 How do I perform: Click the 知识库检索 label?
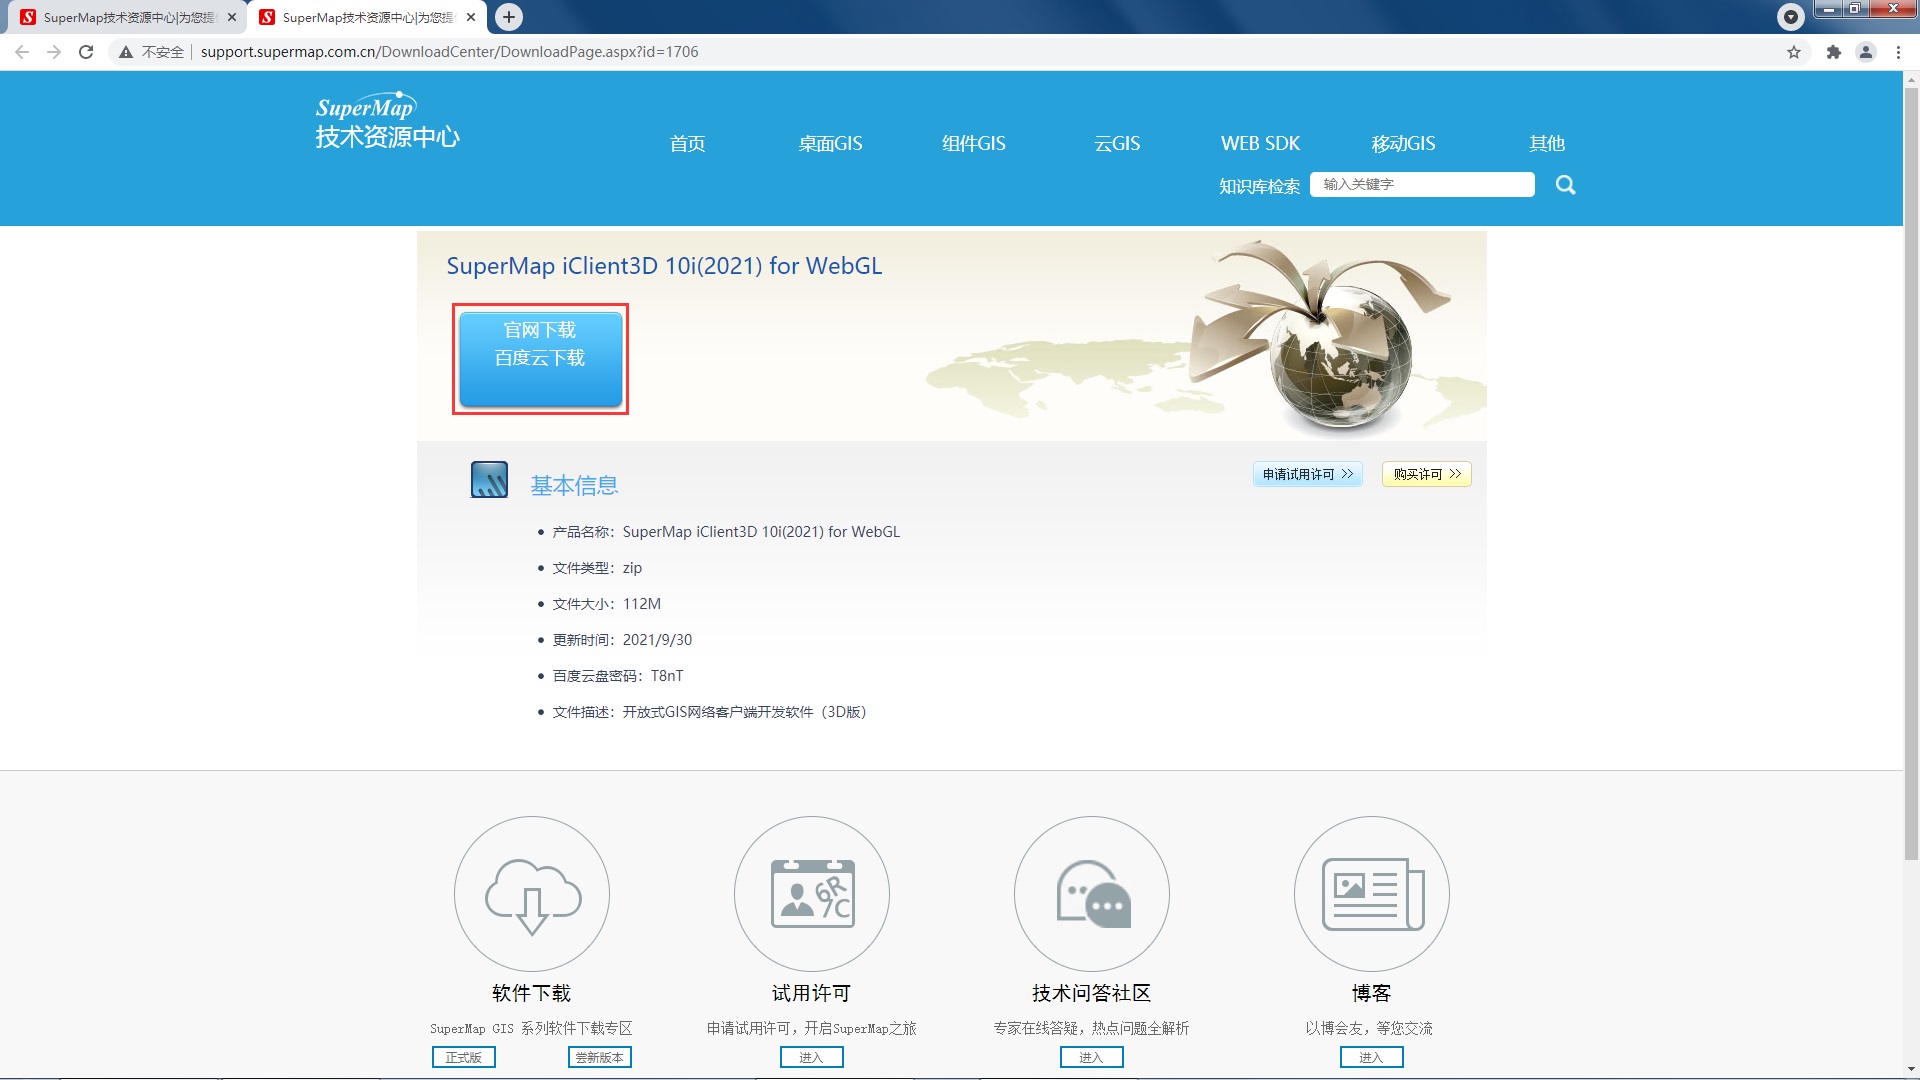1259,186
